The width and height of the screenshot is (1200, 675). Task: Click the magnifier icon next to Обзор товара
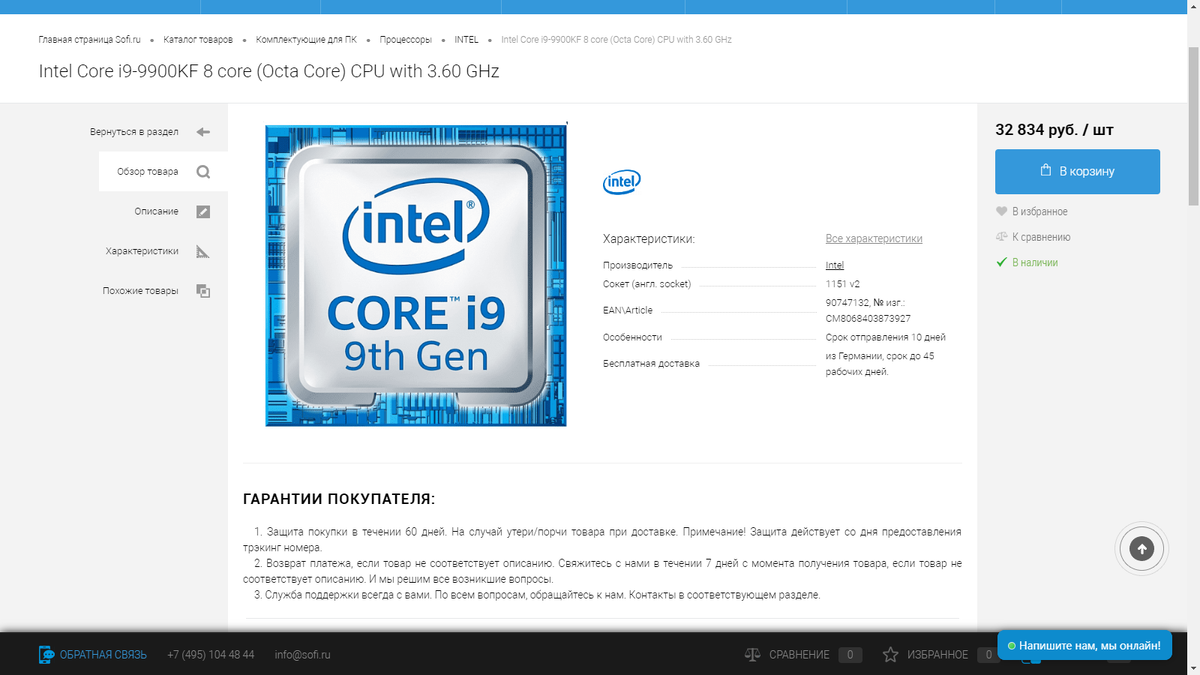click(203, 172)
